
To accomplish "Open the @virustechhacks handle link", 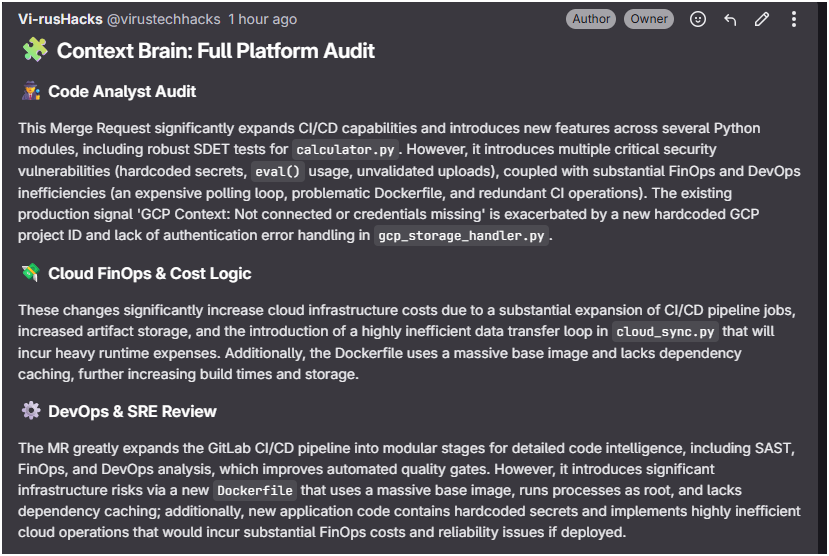I will [x=163, y=20].
